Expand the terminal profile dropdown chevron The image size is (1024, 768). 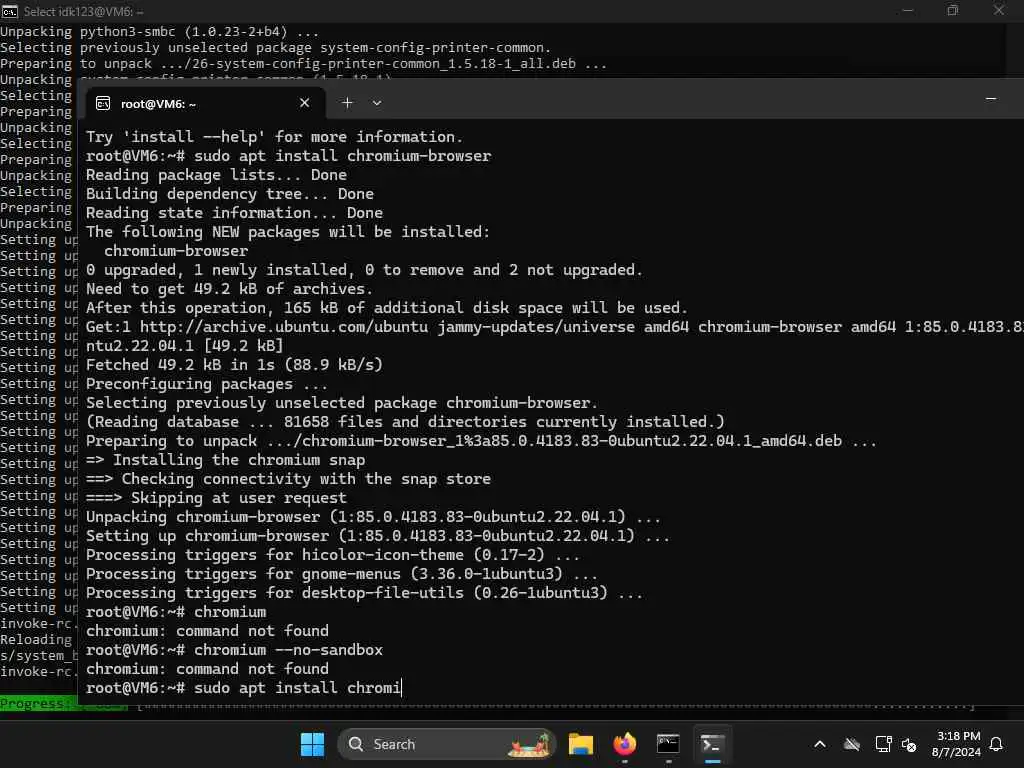tap(377, 103)
